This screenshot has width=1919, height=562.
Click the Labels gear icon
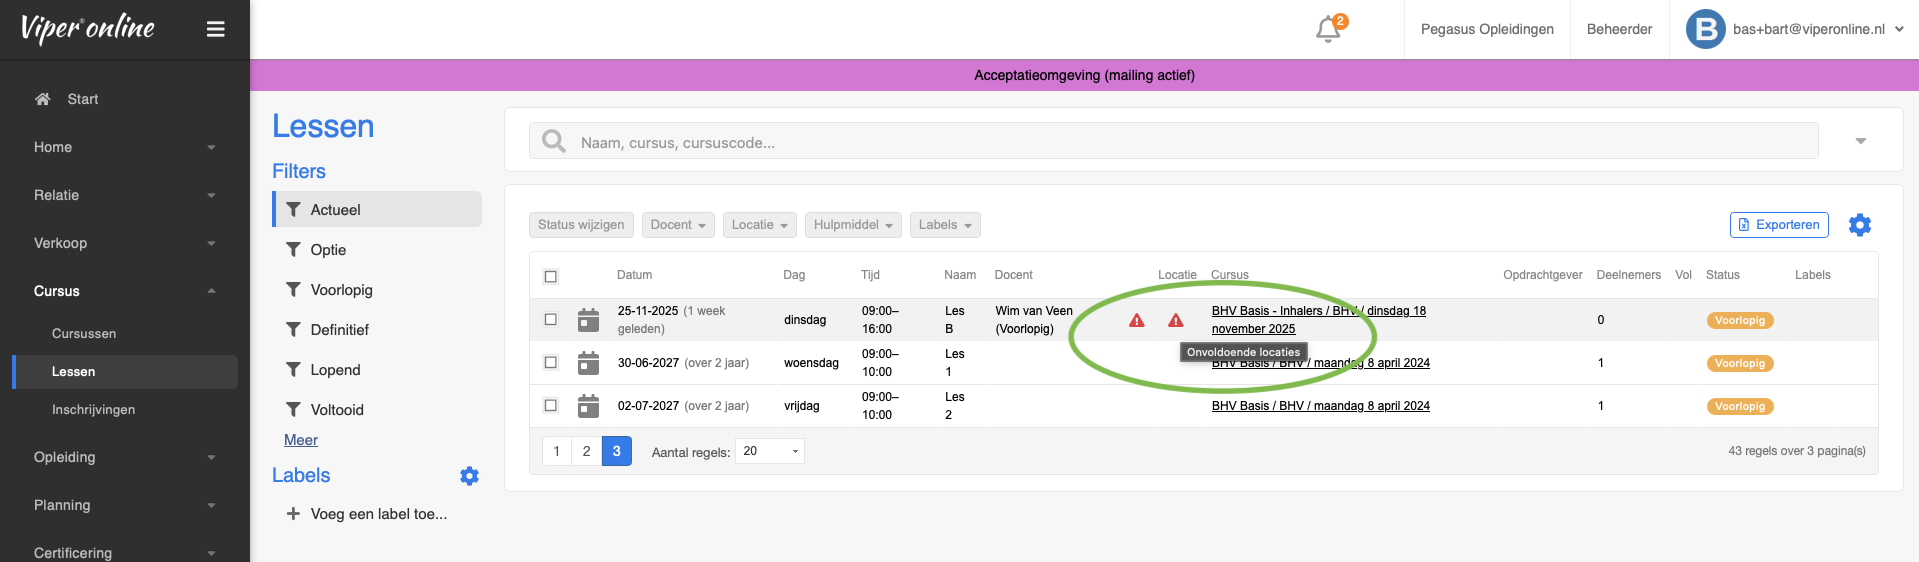tap(469, 476)
